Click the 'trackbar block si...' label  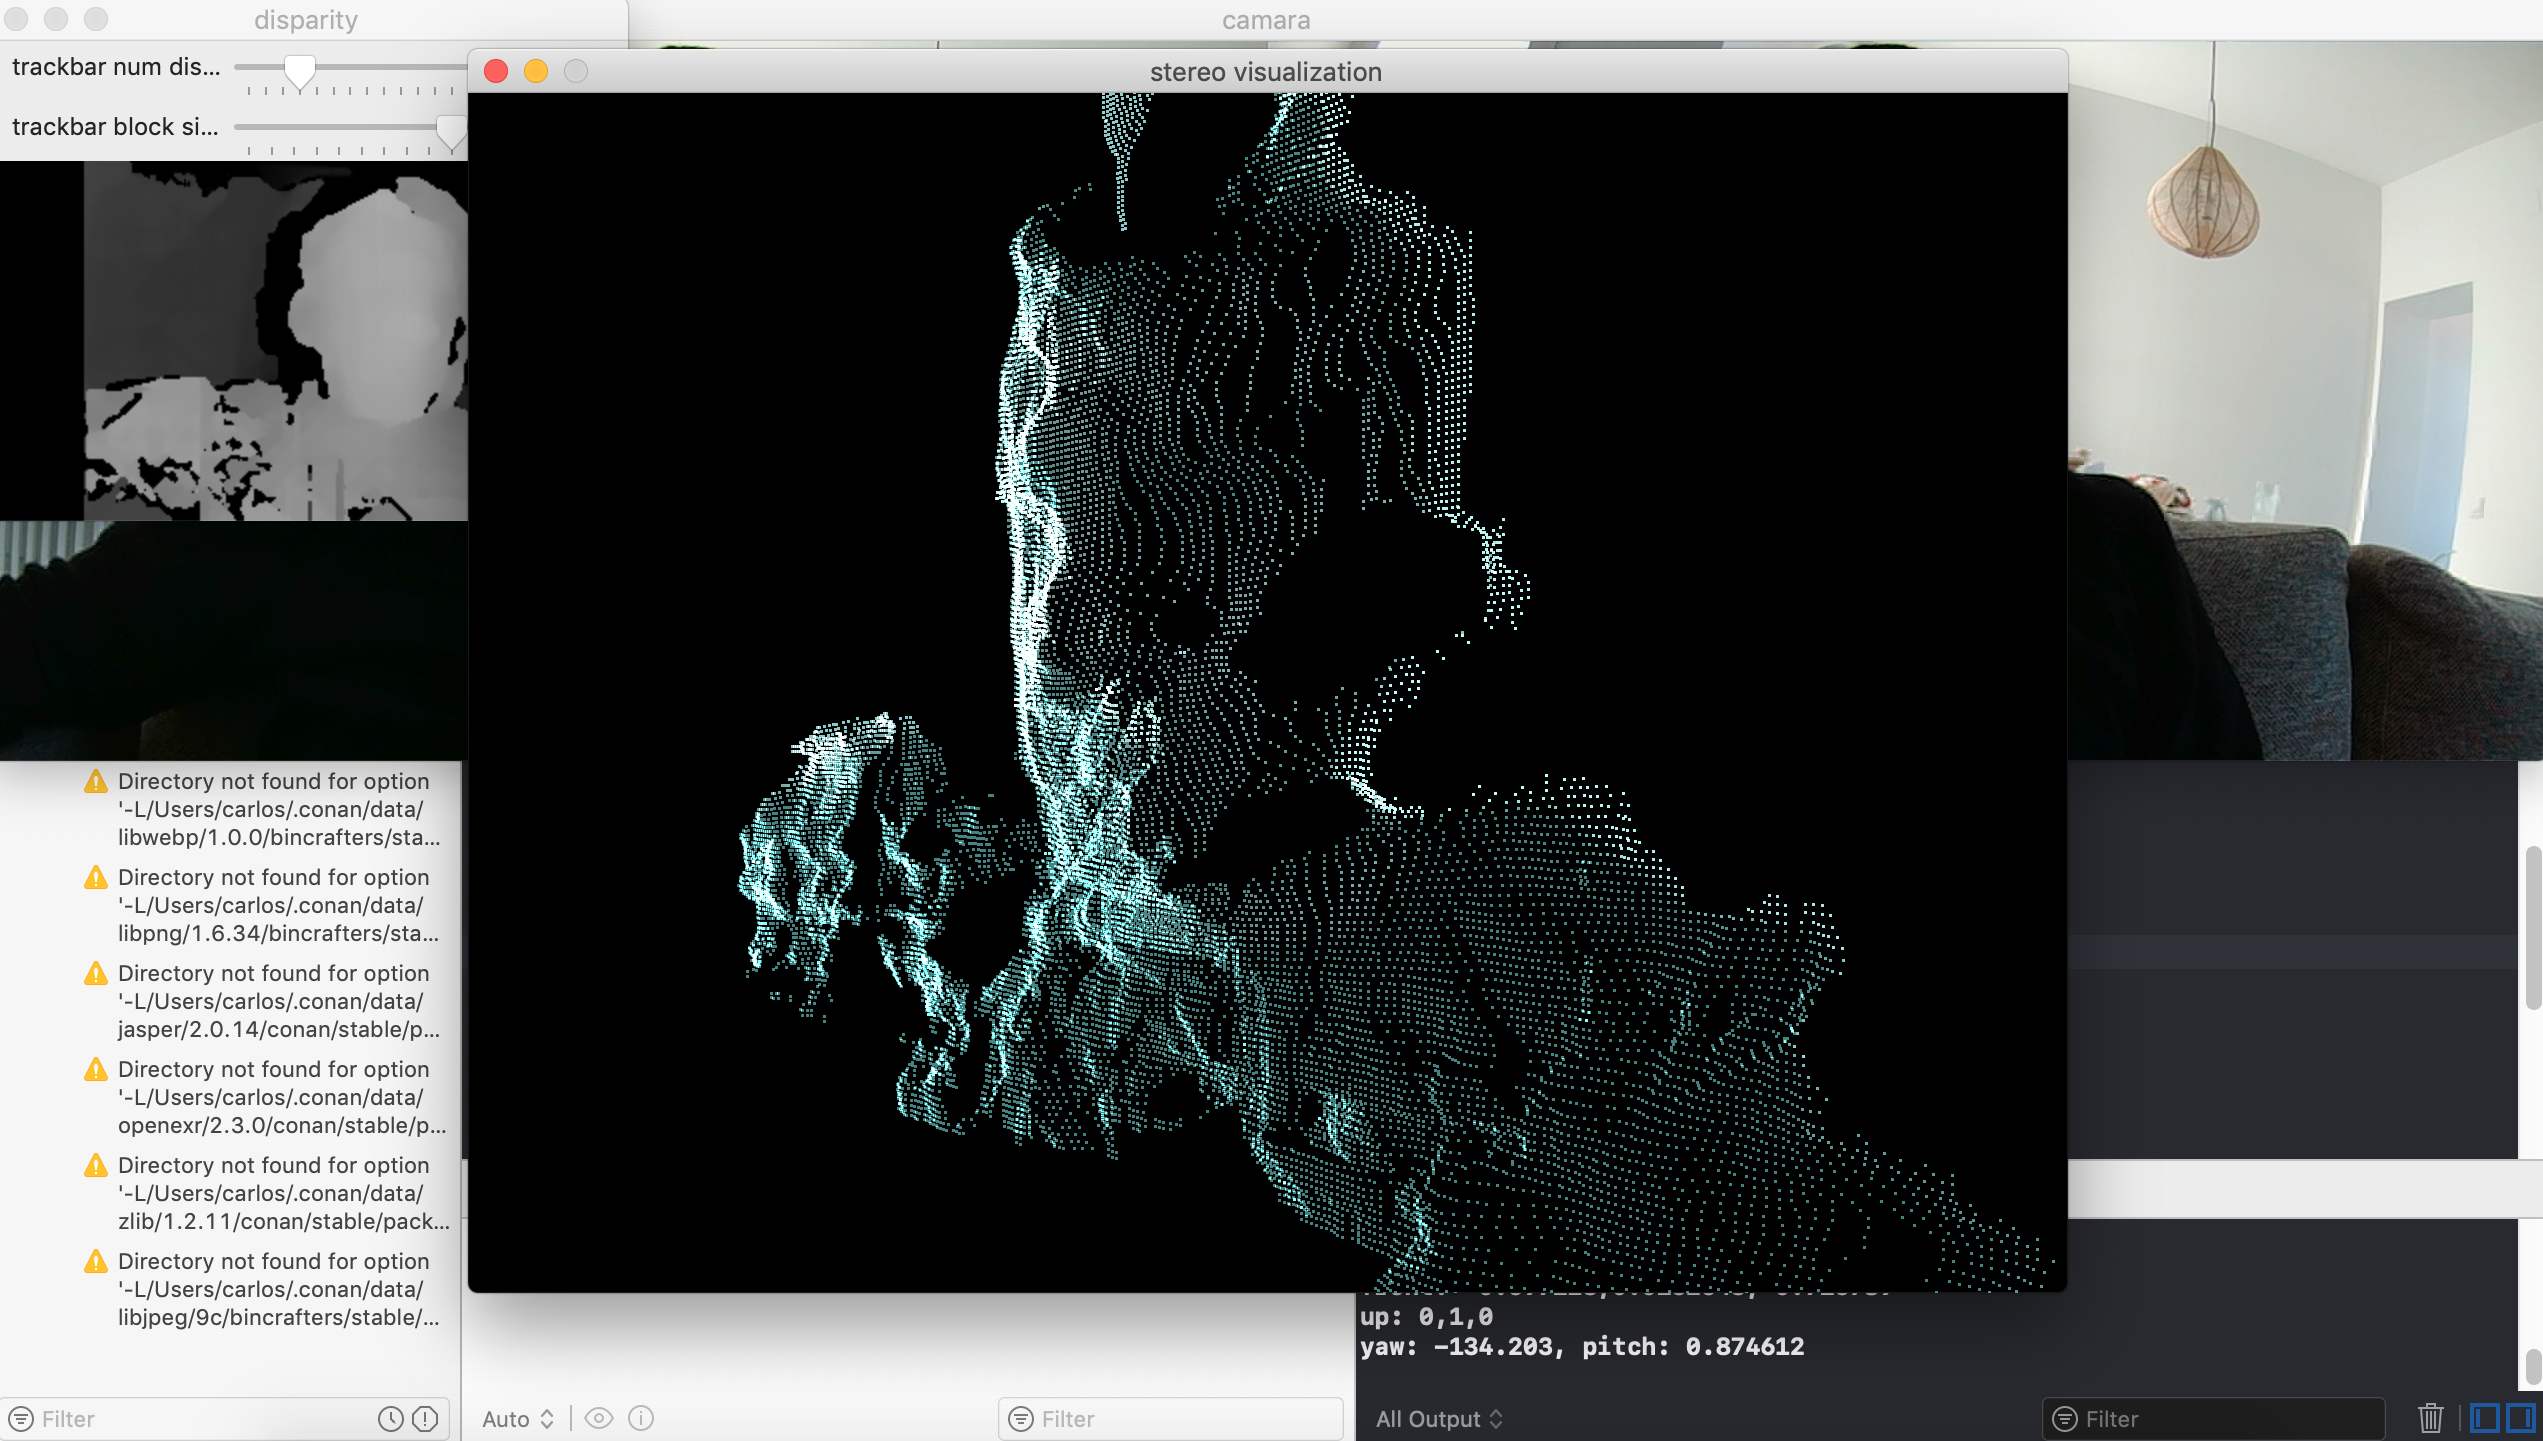coord(115,127)
